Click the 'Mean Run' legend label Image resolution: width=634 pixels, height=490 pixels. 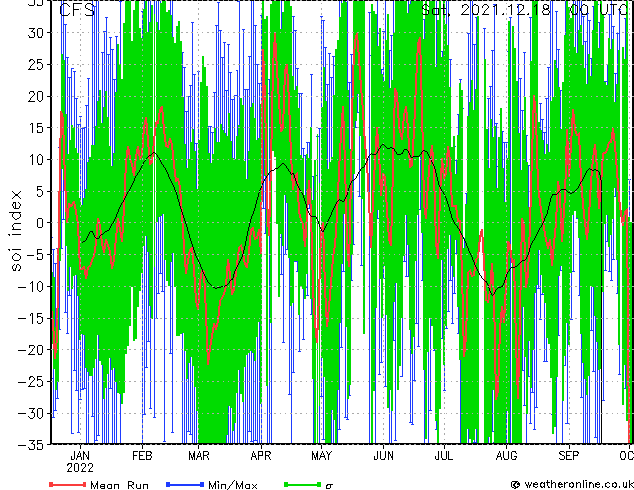[x=120, y=485]
